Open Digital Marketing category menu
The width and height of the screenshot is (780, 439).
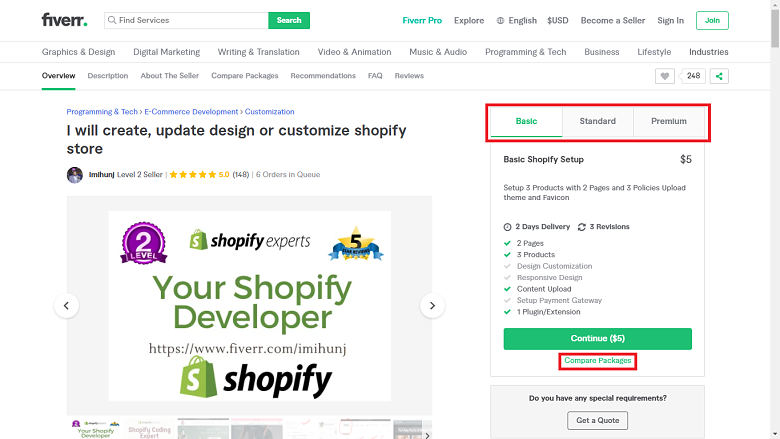(167, 52)
